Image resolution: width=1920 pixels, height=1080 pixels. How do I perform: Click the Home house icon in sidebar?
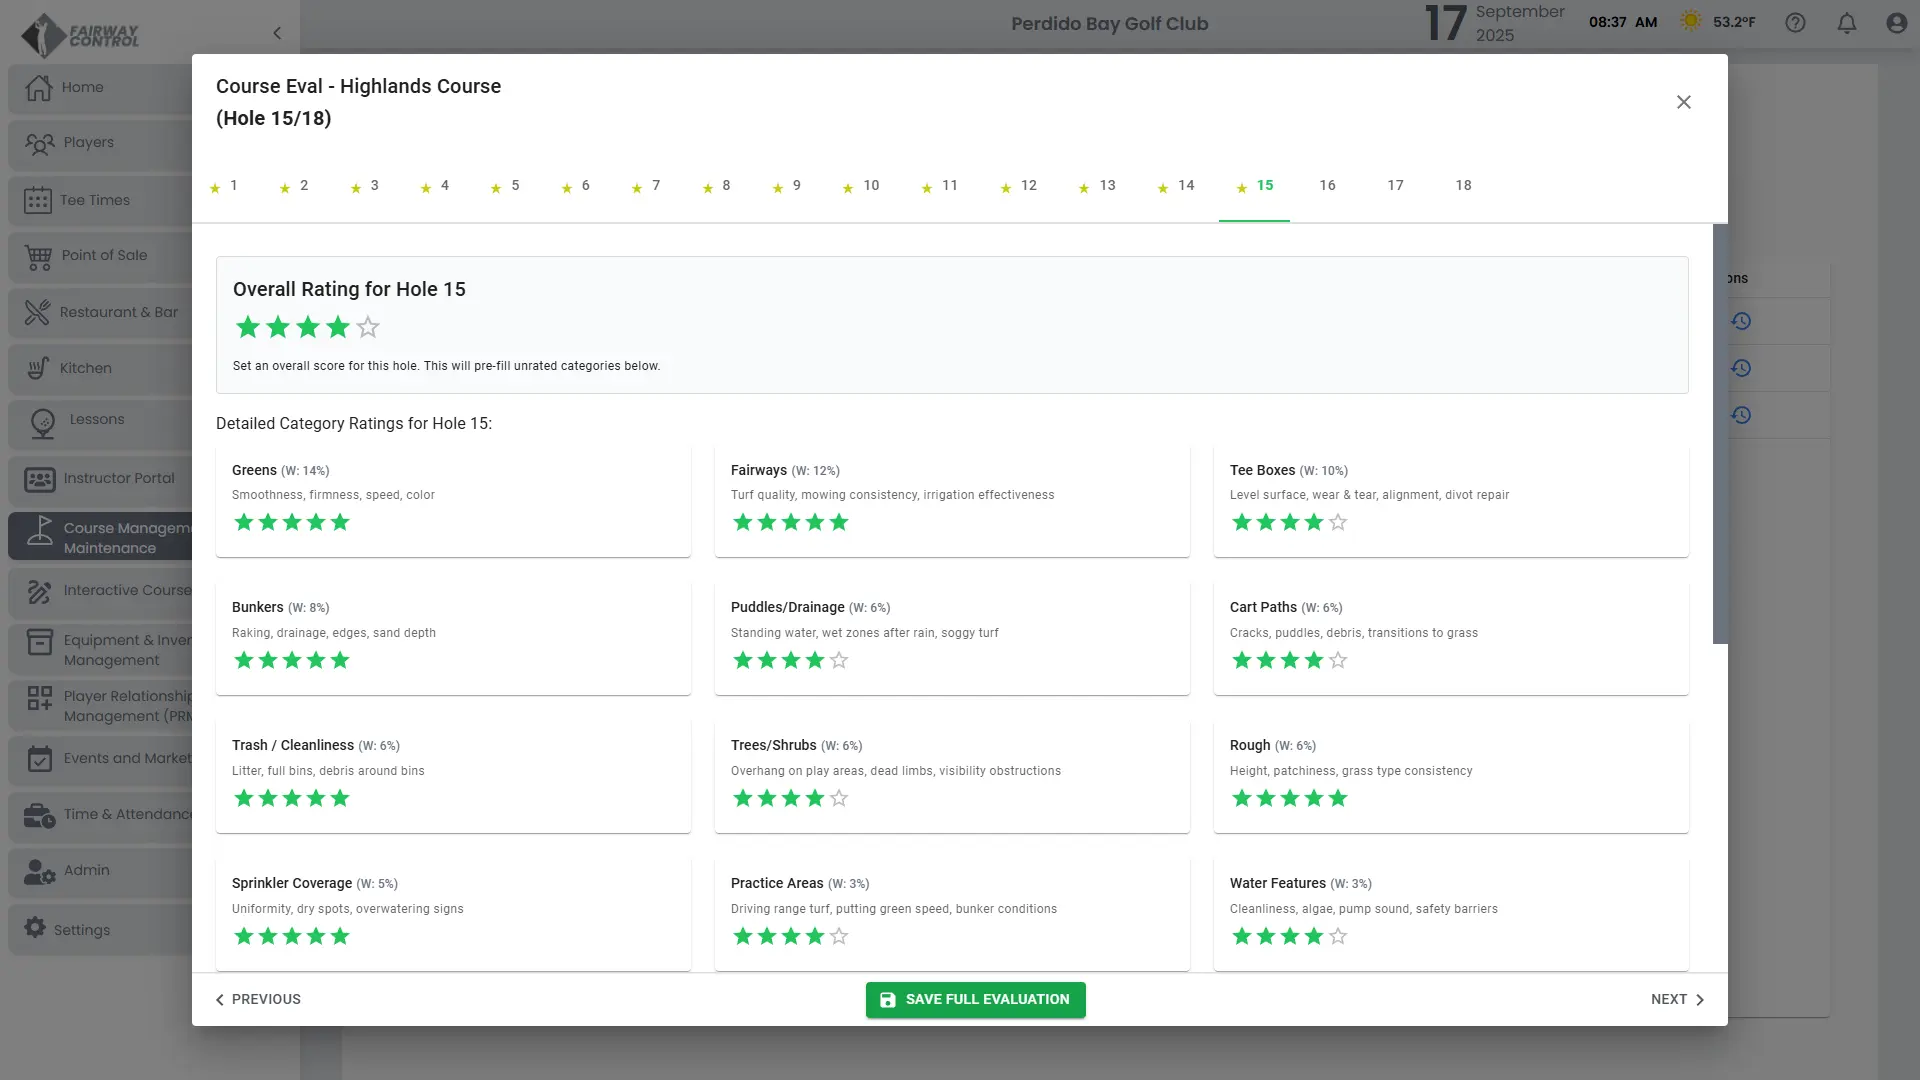(39, 88)
